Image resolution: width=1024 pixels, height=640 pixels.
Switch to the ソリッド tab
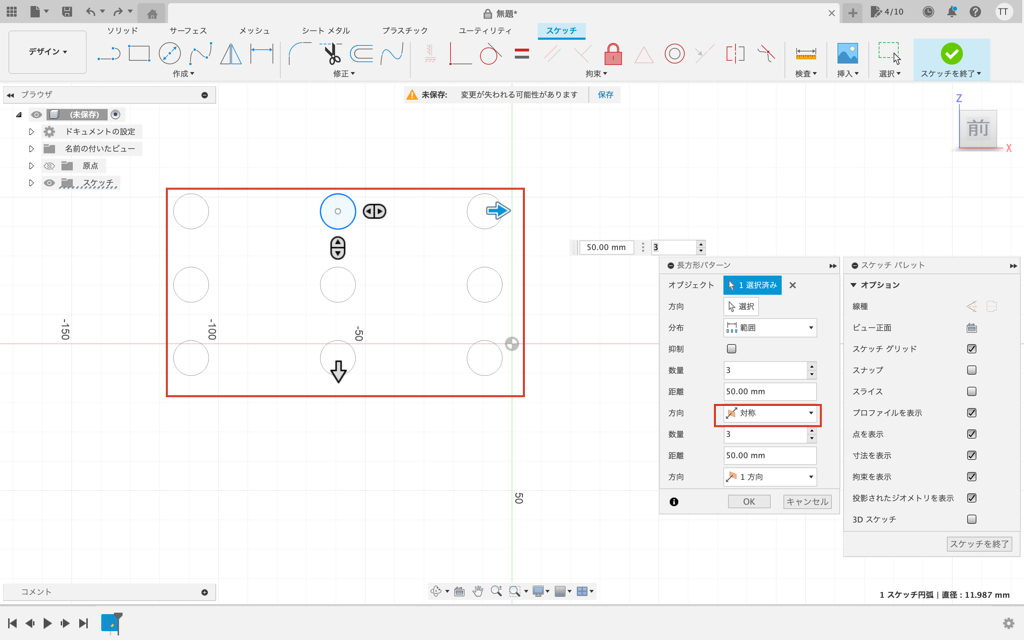pyautogui.click(x=122, y=31)
